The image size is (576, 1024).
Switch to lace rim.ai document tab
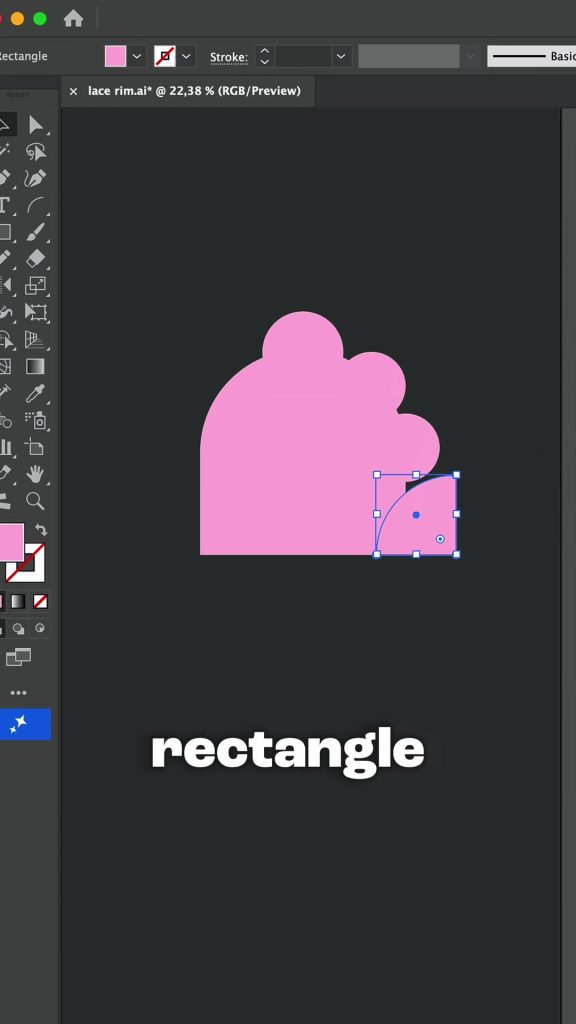tap(194, 91)
